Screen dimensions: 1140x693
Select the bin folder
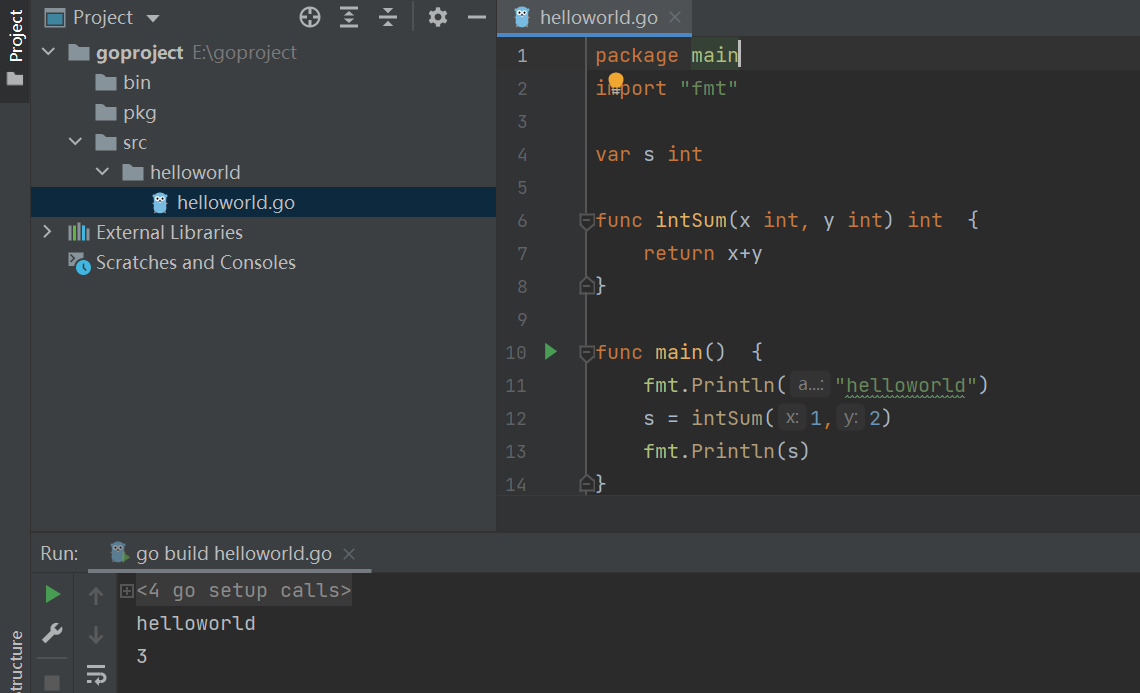pos(137,82)
